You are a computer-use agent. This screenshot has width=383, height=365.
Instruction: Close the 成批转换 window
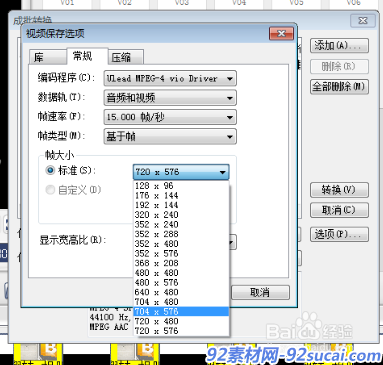363,21
